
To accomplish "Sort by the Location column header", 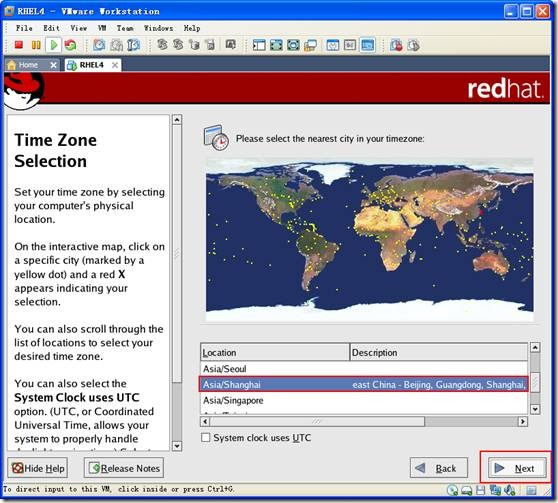I will 275,352.
